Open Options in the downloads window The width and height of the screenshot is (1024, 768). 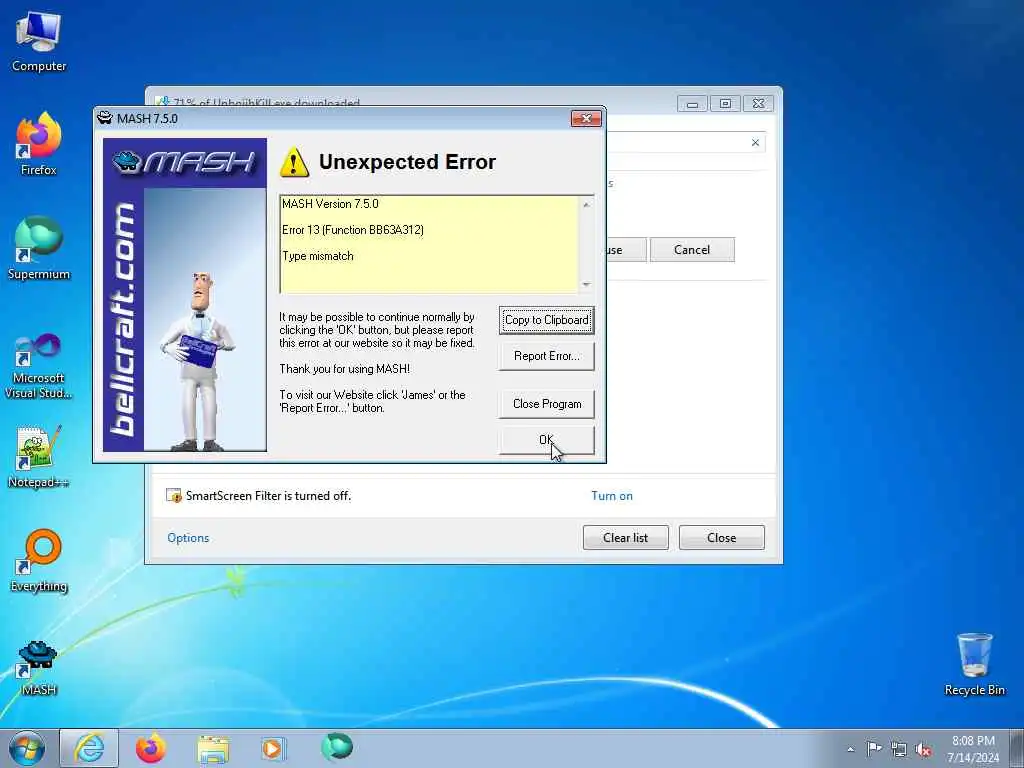click(x=188, y=537)
